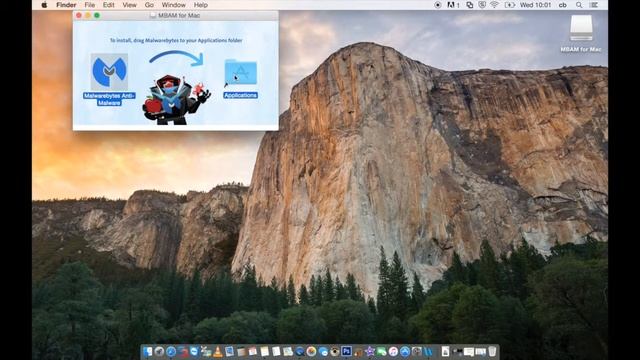Open the File menu

89,5
